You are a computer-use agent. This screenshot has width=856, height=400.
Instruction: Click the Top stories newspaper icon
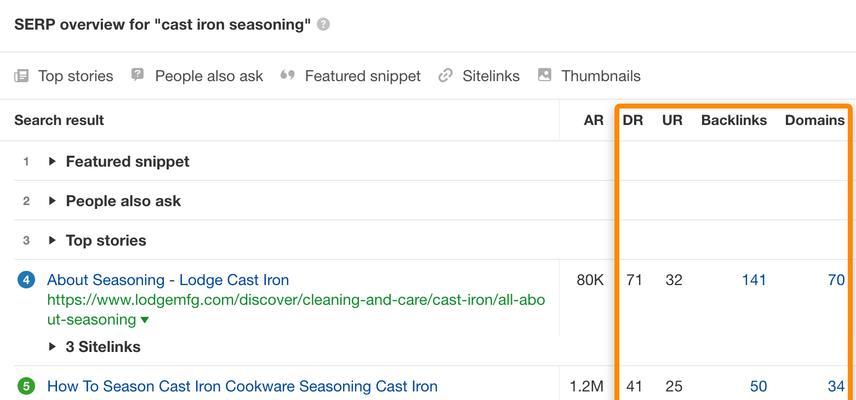21,75
